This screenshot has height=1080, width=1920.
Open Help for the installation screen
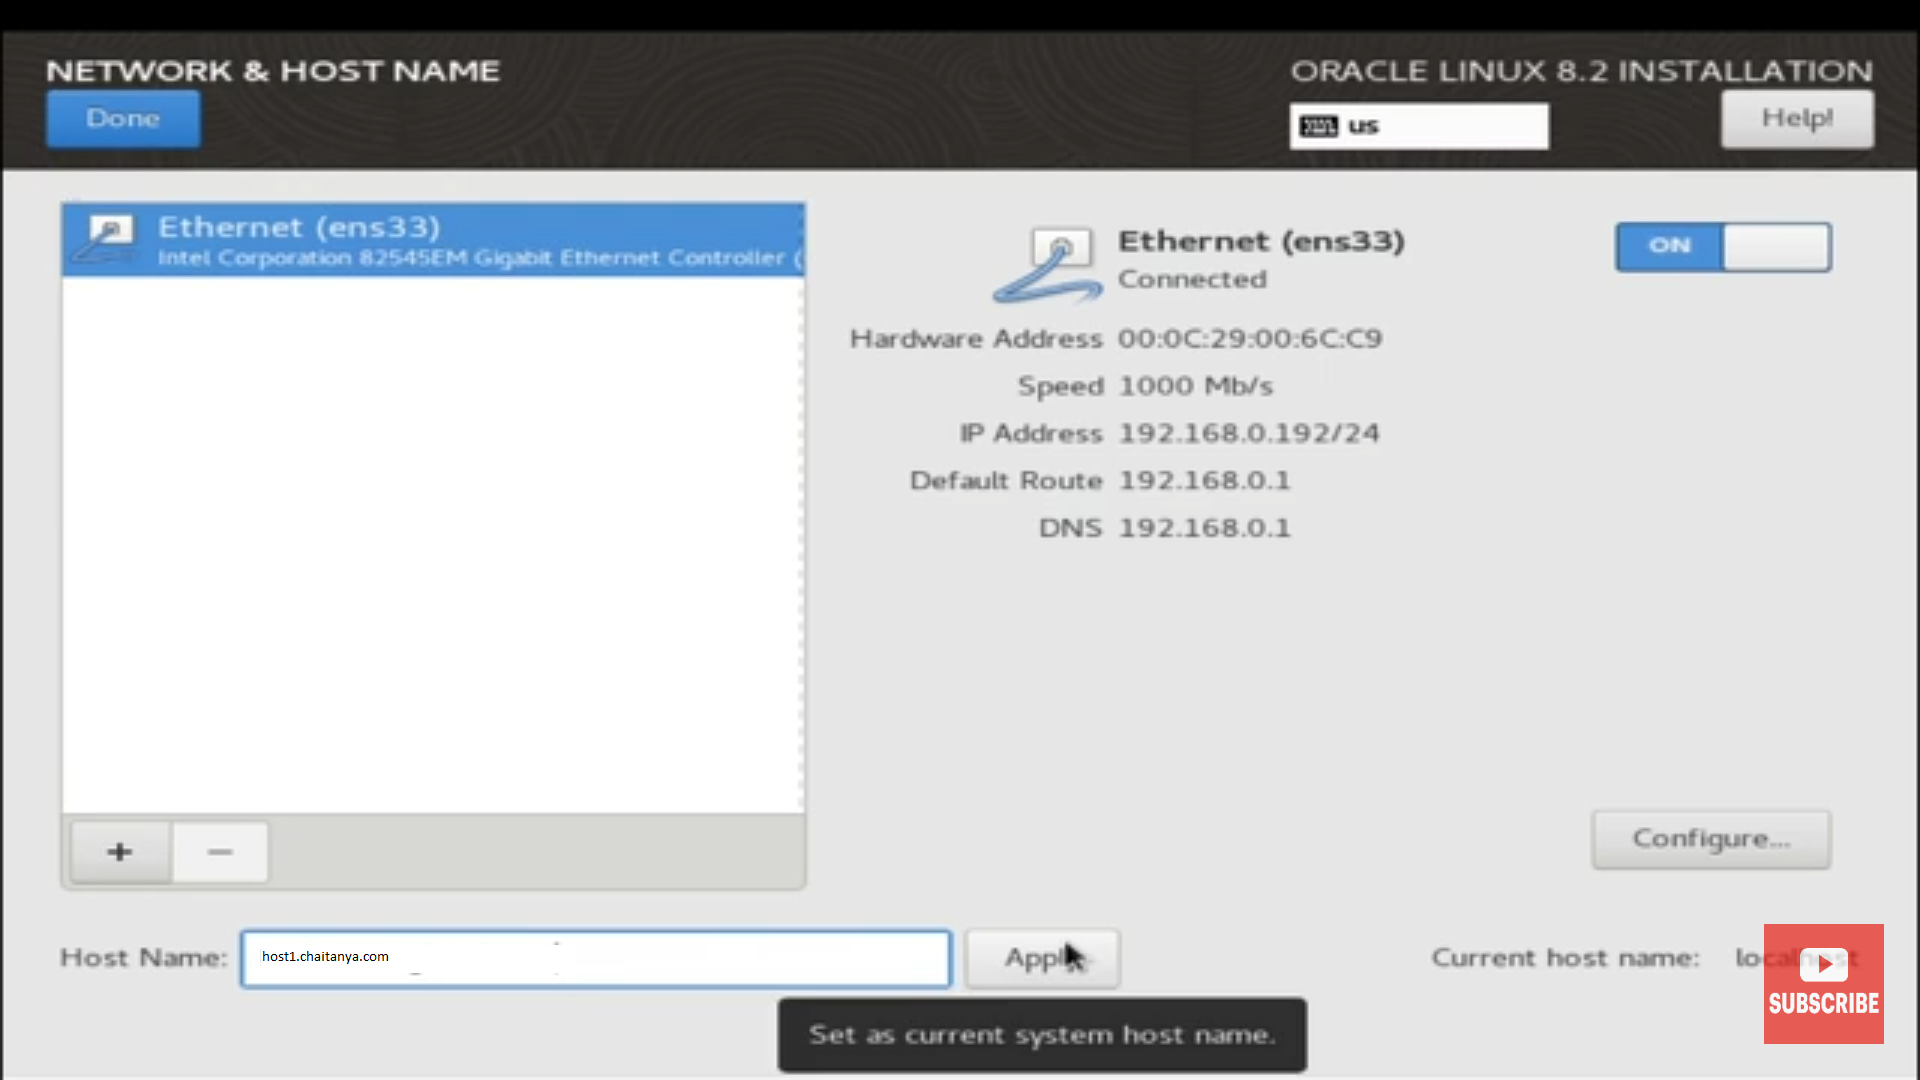click(1797, 118)
